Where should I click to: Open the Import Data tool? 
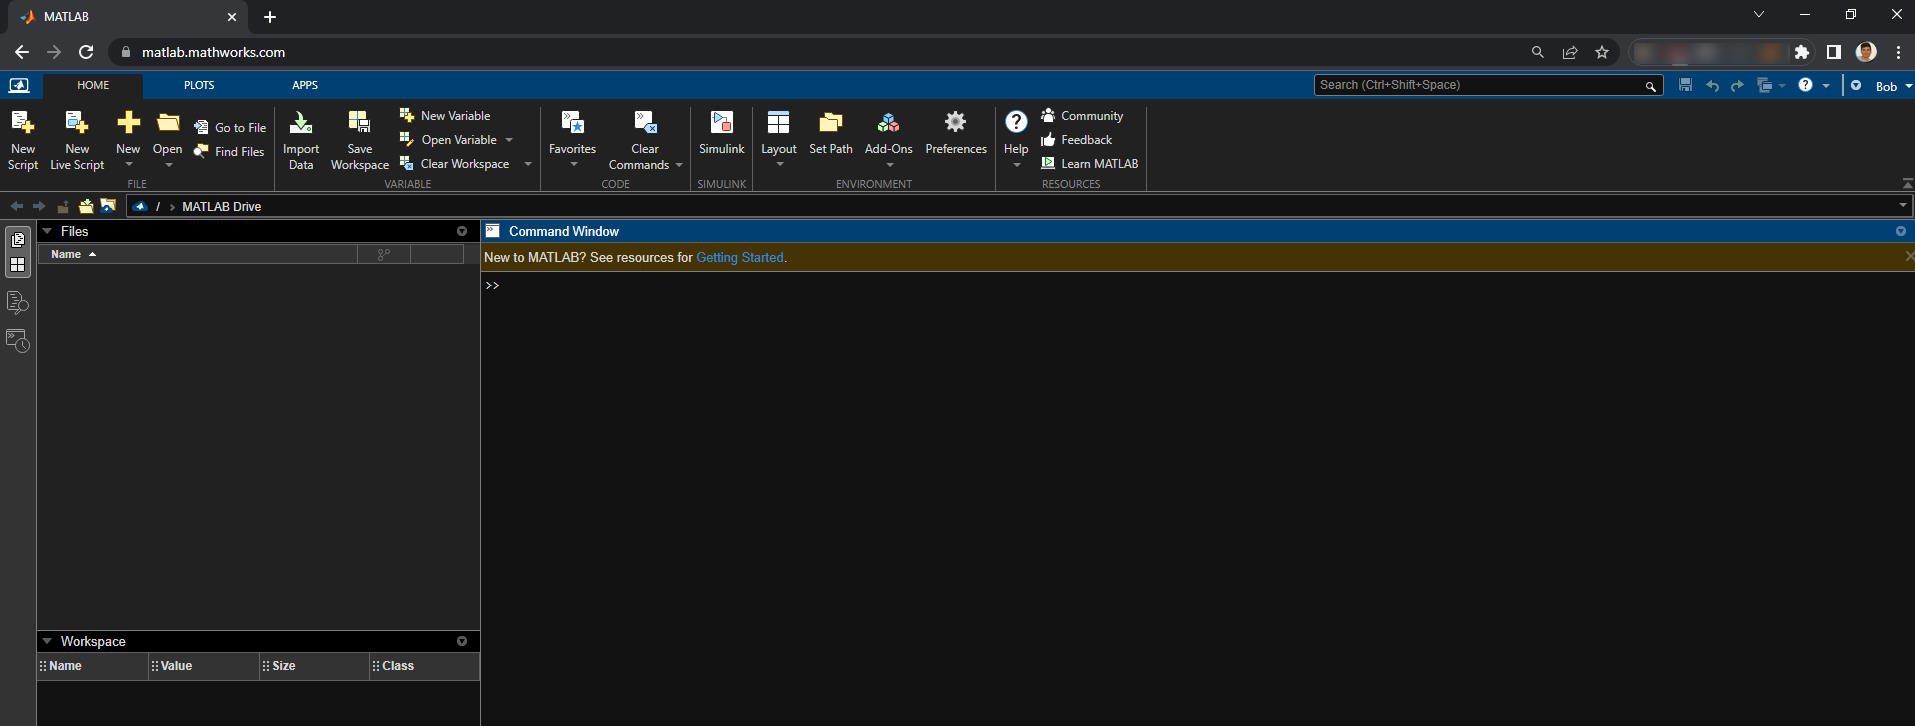[301, 140]
